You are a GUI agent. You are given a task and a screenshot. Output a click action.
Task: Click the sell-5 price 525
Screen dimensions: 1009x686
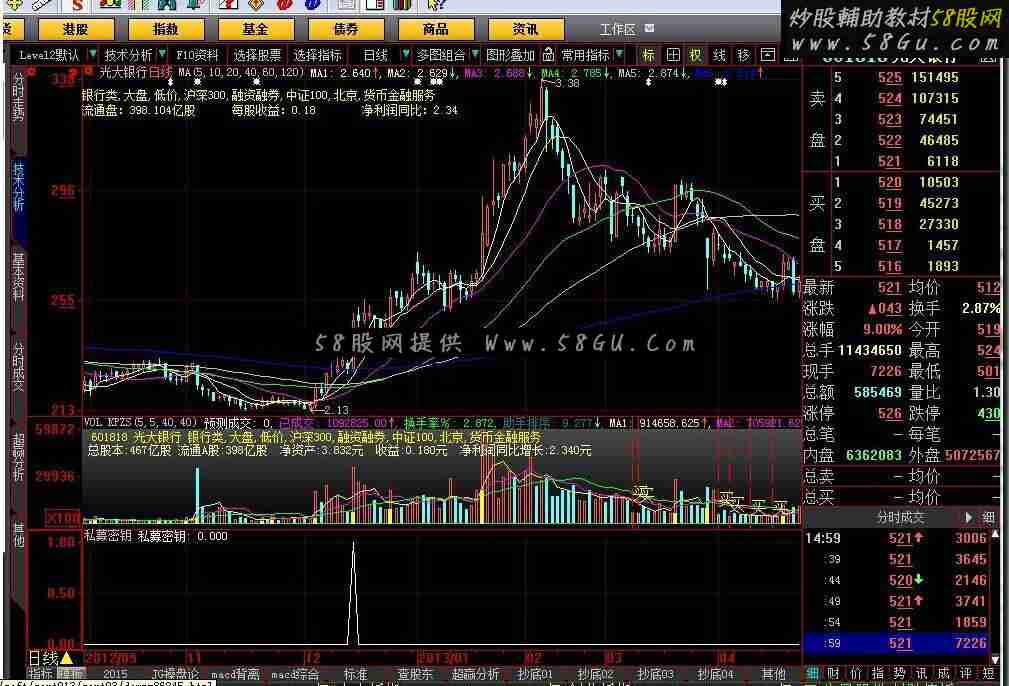click(889, 77)
